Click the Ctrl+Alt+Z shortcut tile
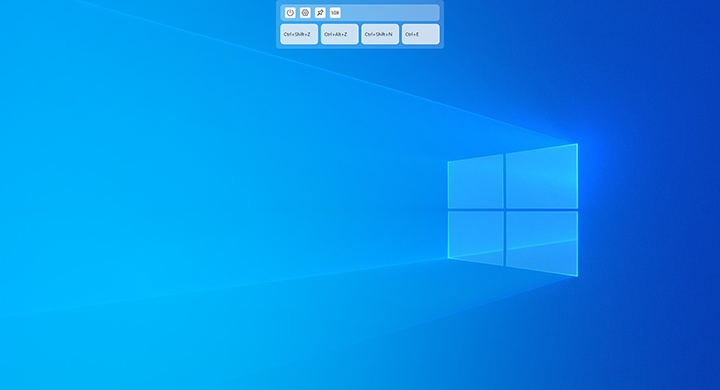Image resolution: width=720 pixels, height=390 pixels. [x=339, y=34]
